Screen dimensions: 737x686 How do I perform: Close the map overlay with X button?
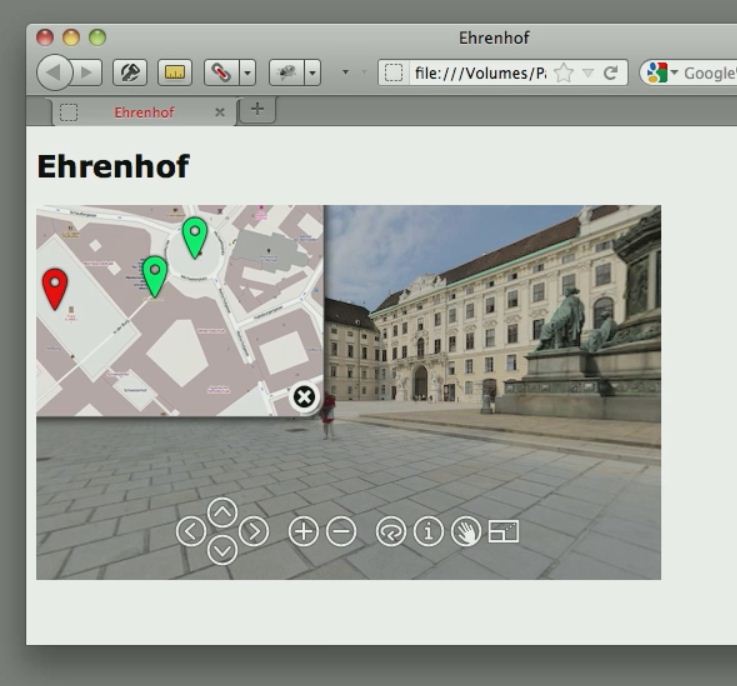[304, 398]
